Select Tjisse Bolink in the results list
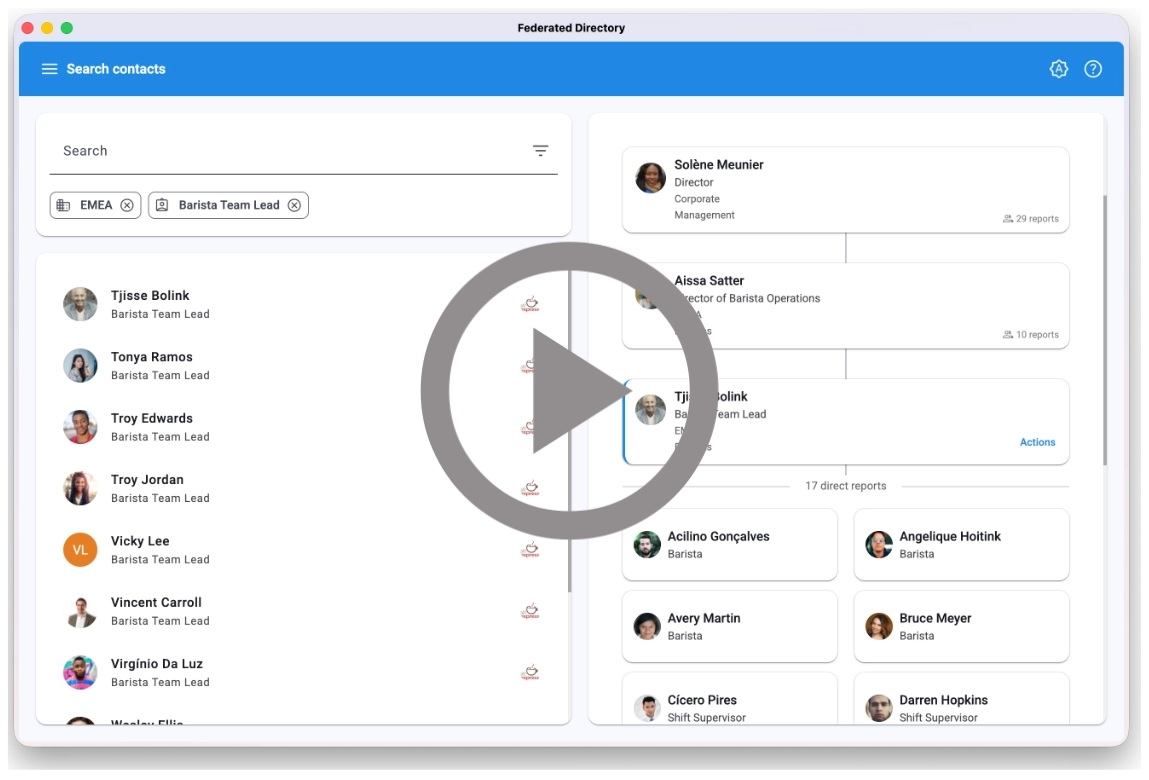 click(303, 304)
